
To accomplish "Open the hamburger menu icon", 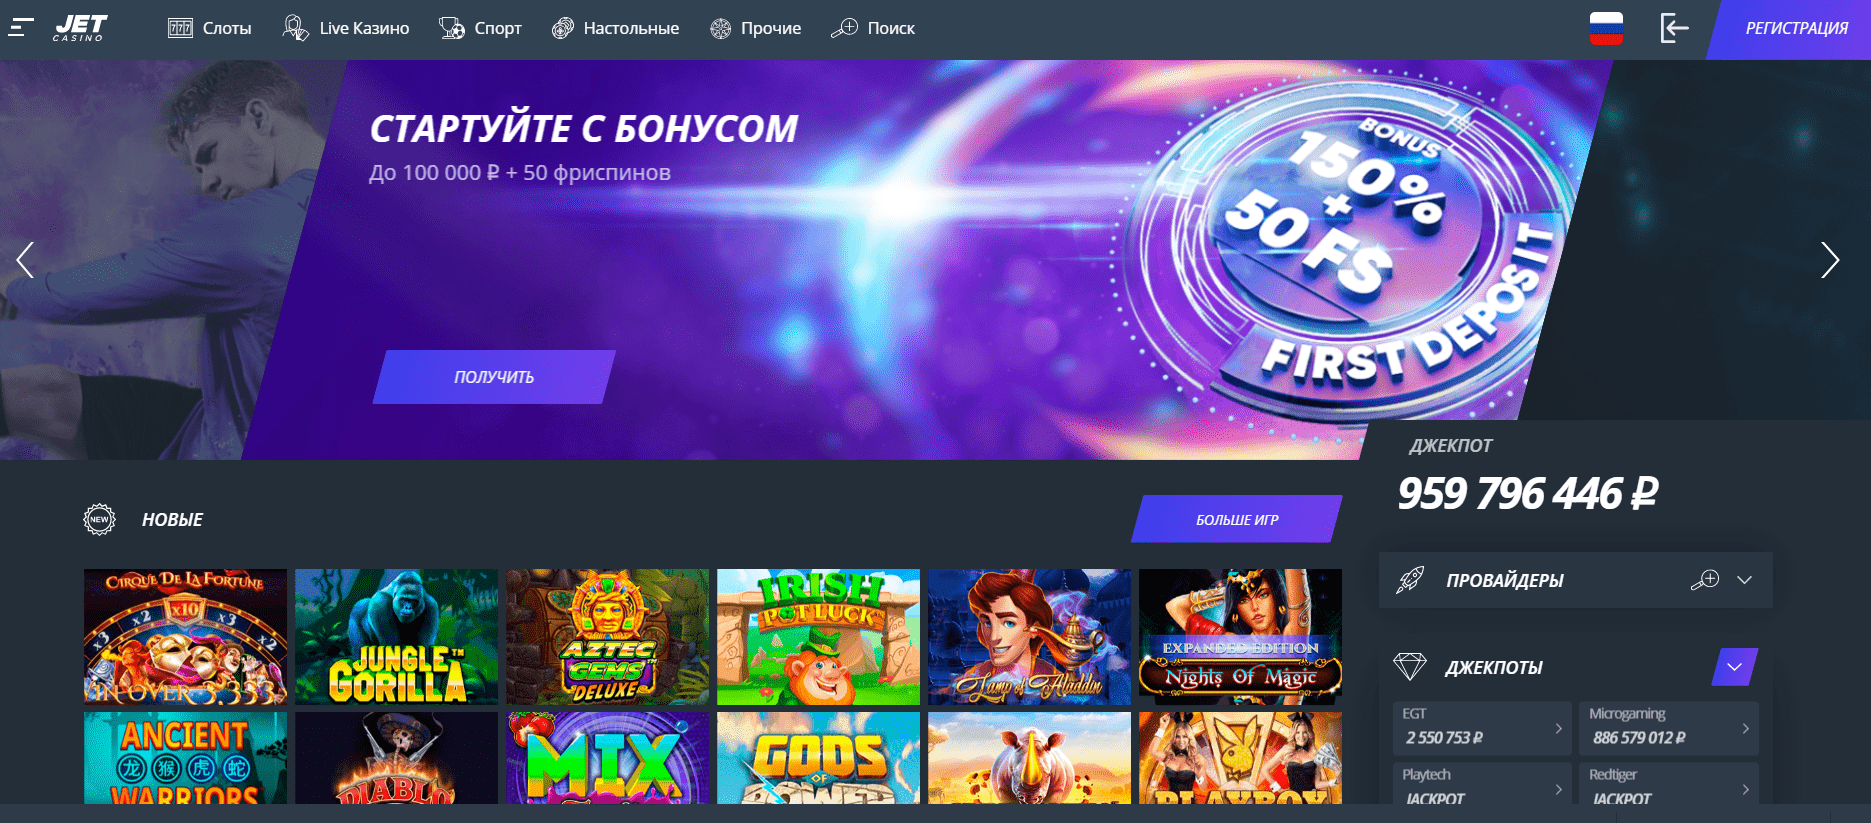I will pyautogui.click(x=21, y=28).
